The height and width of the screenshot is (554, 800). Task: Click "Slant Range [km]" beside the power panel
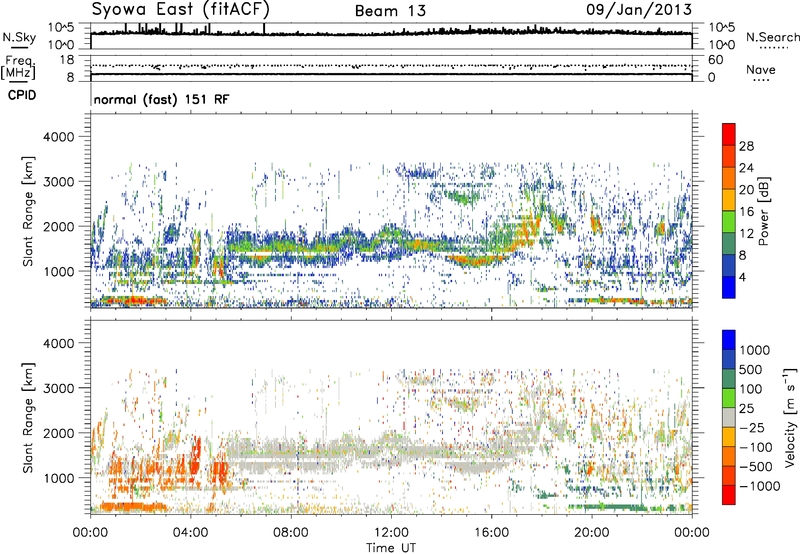point(28,212)
